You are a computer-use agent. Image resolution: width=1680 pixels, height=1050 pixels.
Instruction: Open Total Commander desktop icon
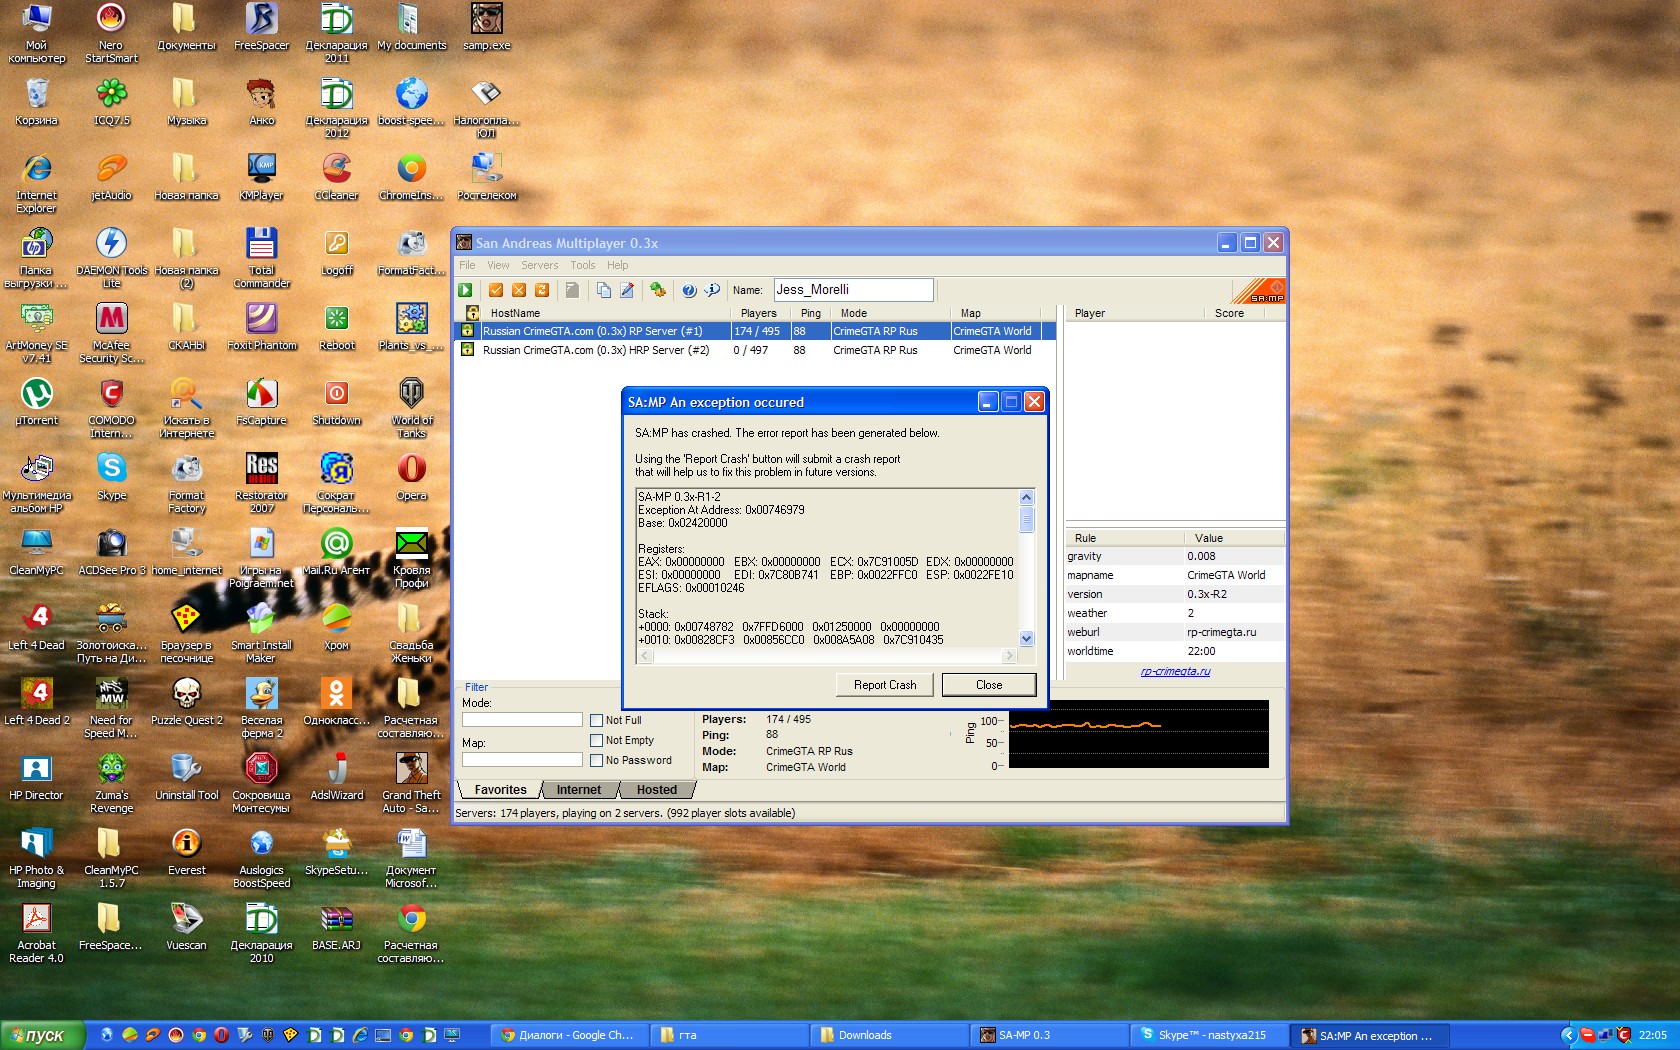click(x=261, y=258)
